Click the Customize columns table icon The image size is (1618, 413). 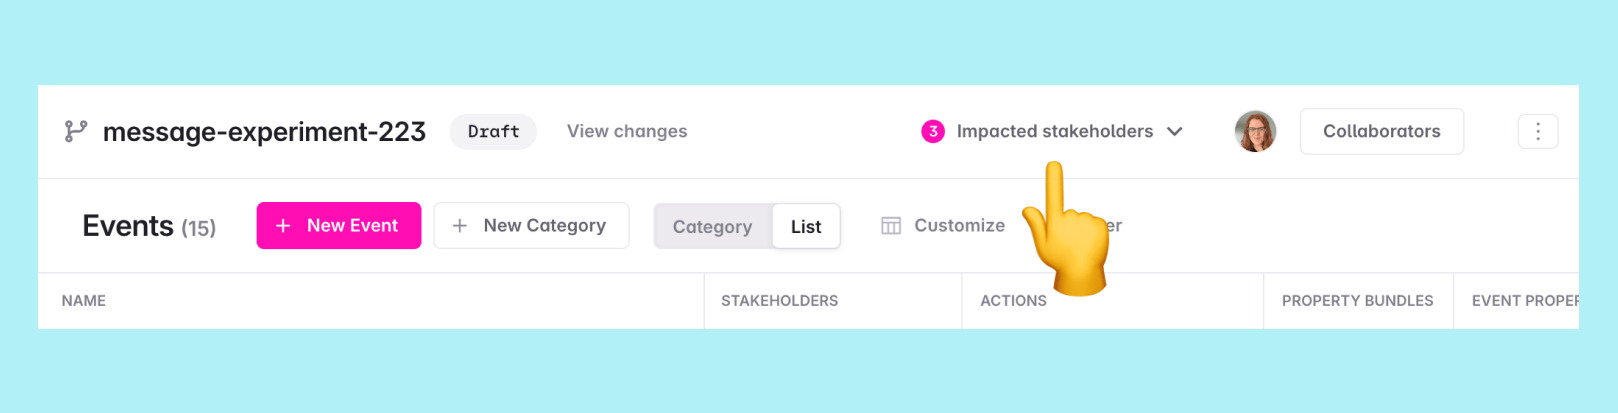[891, 226]
